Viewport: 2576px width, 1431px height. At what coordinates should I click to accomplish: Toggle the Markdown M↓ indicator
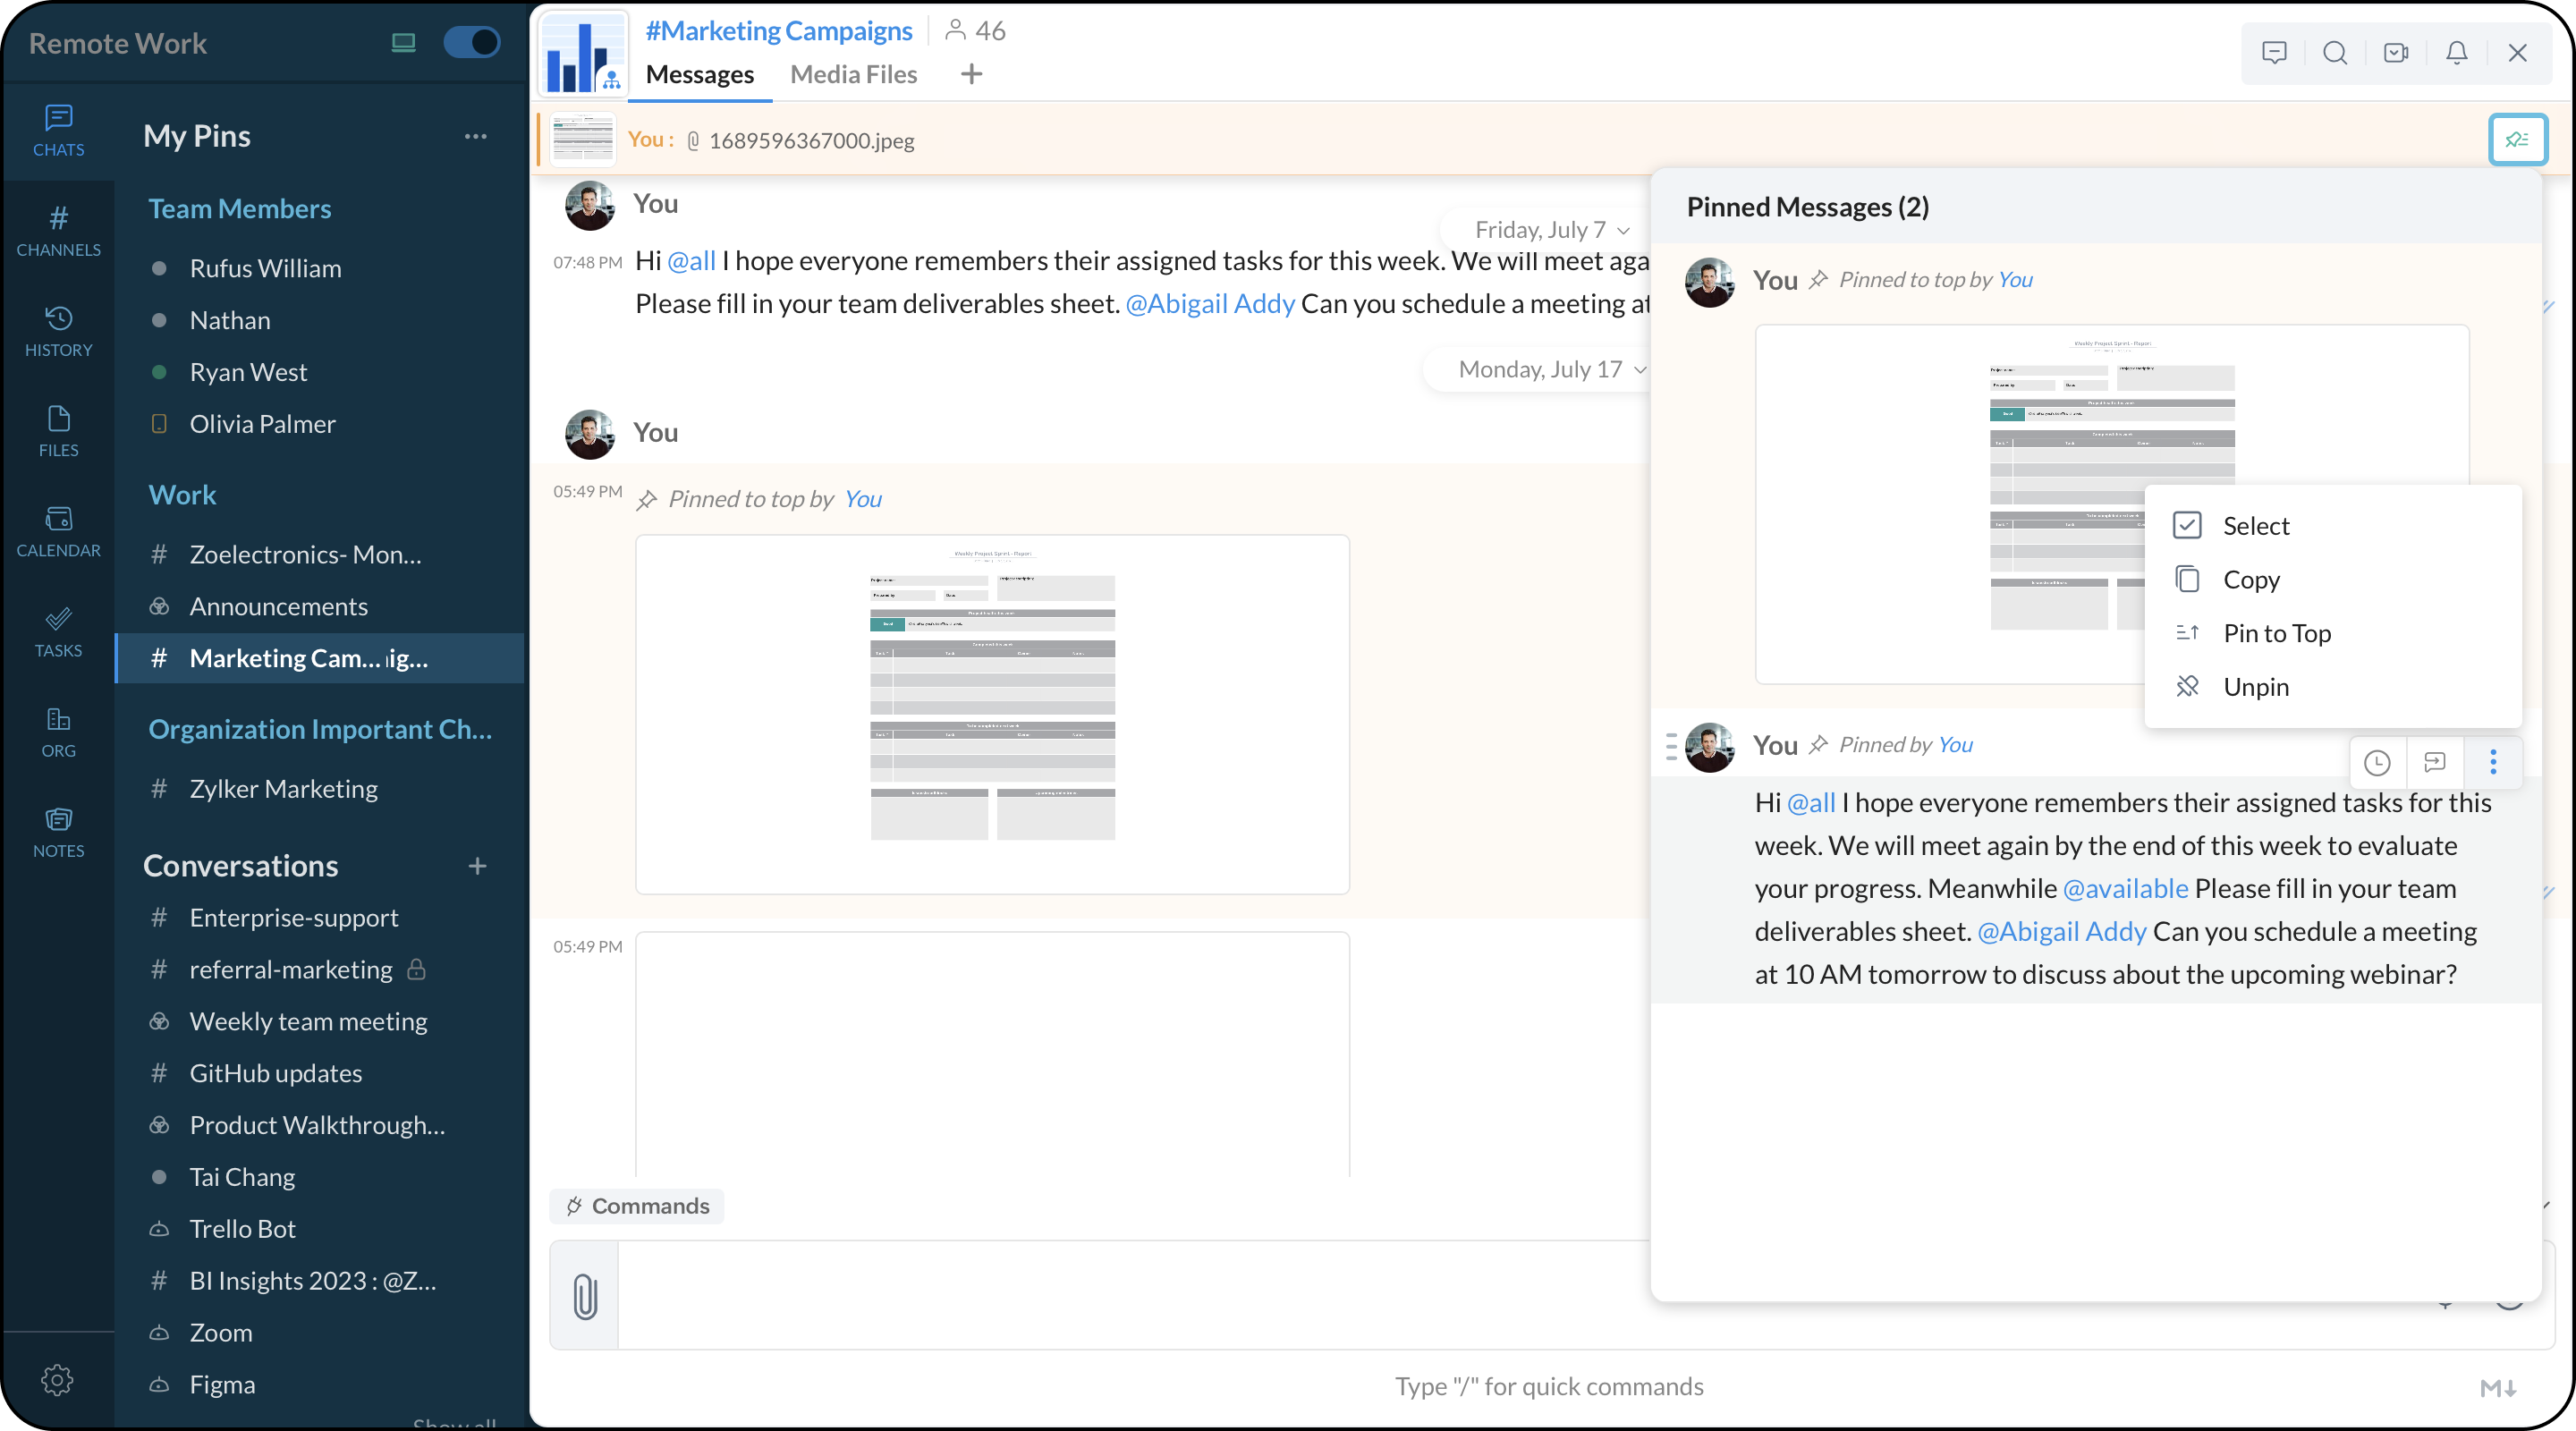(x=2498, y=1387)
